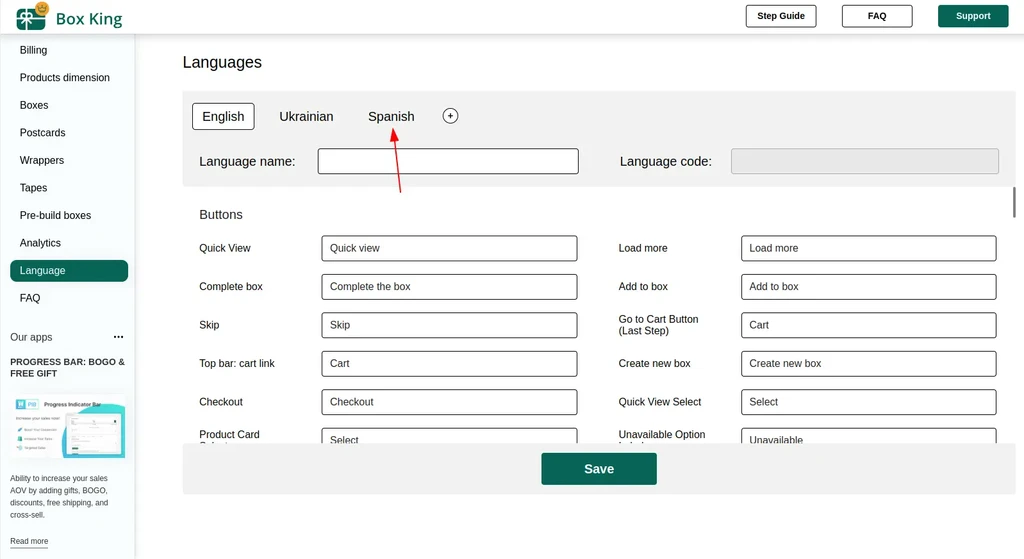Viewport: 1024px width, 559px height.
Task: Edit the Top bar cart link field
Action: tap(449, 364)
